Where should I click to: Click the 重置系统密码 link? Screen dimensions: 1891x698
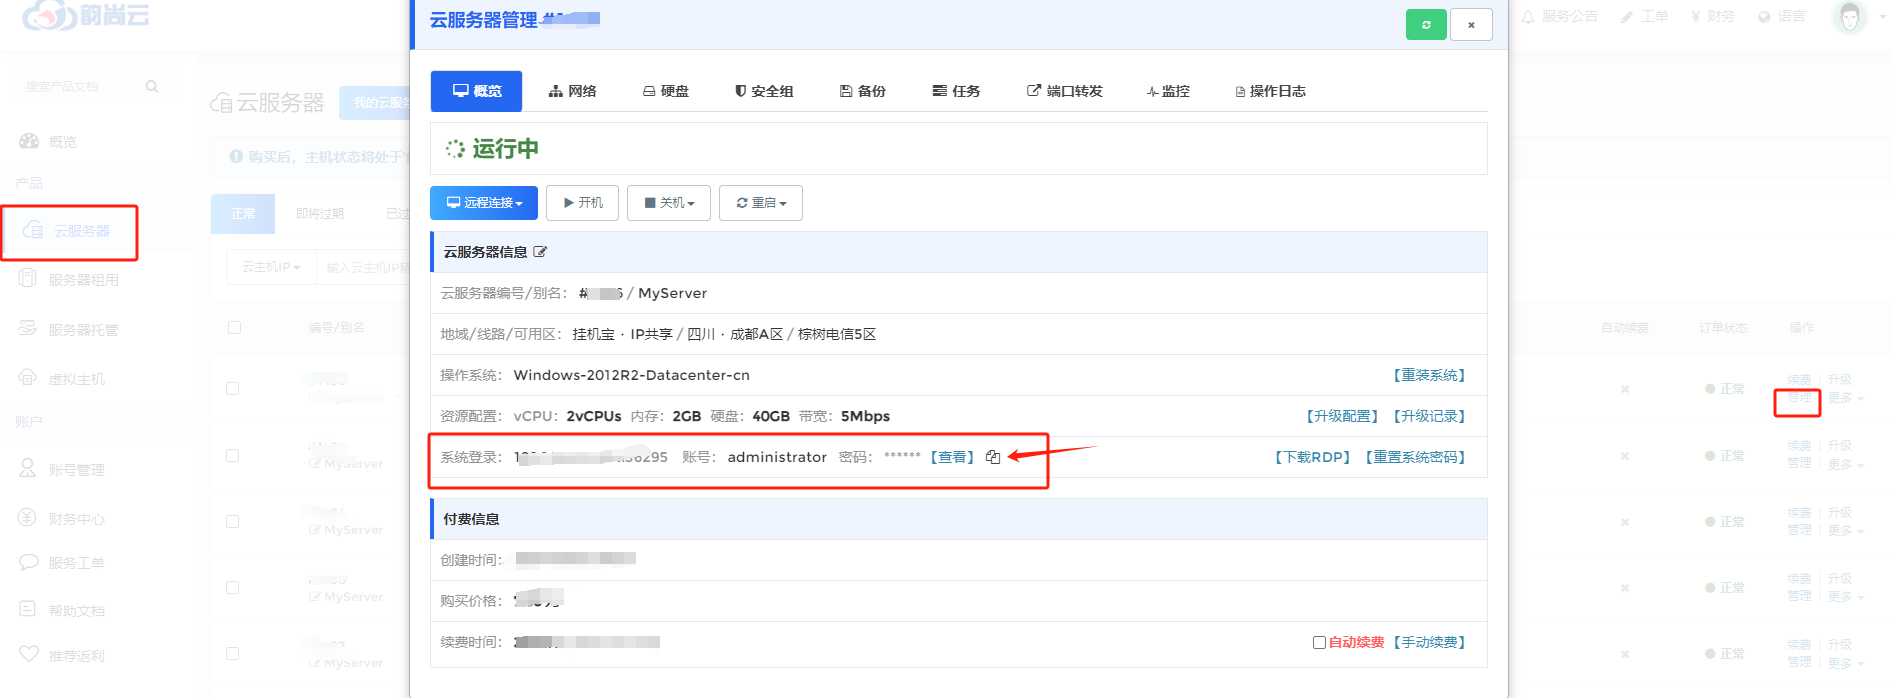click(x=1415, y=457)
